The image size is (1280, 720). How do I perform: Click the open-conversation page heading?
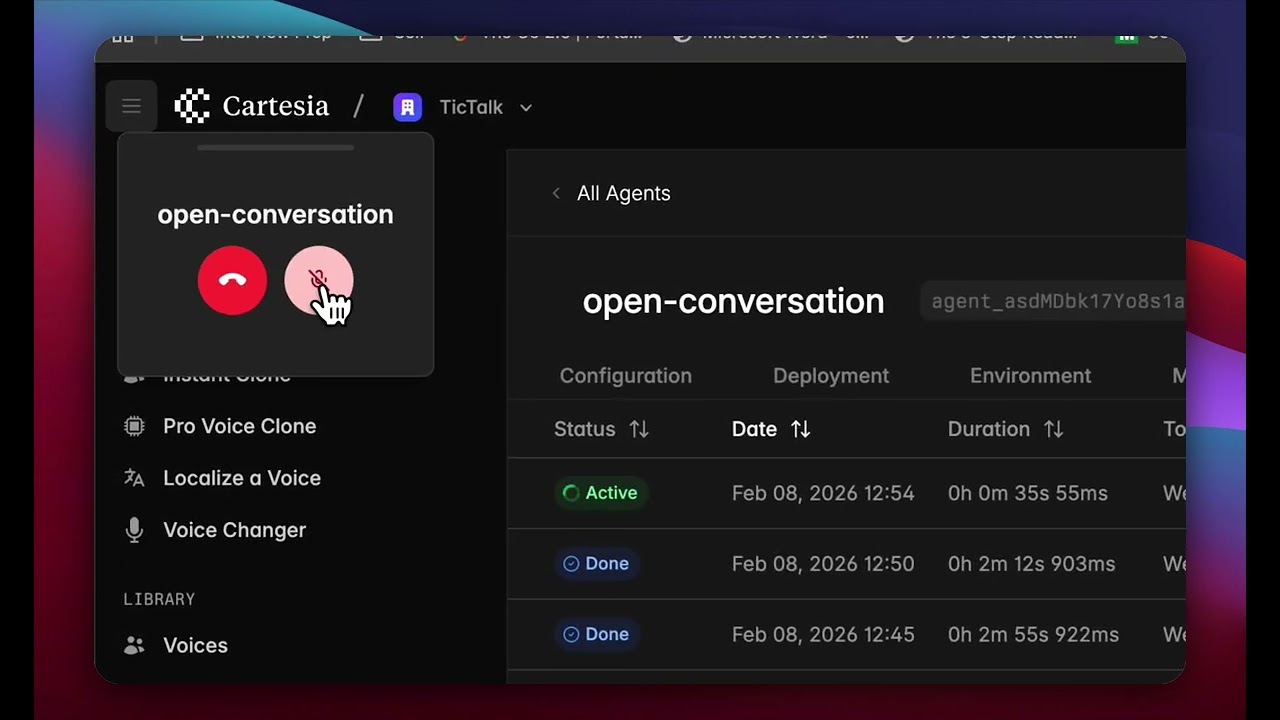coord(734,301)
